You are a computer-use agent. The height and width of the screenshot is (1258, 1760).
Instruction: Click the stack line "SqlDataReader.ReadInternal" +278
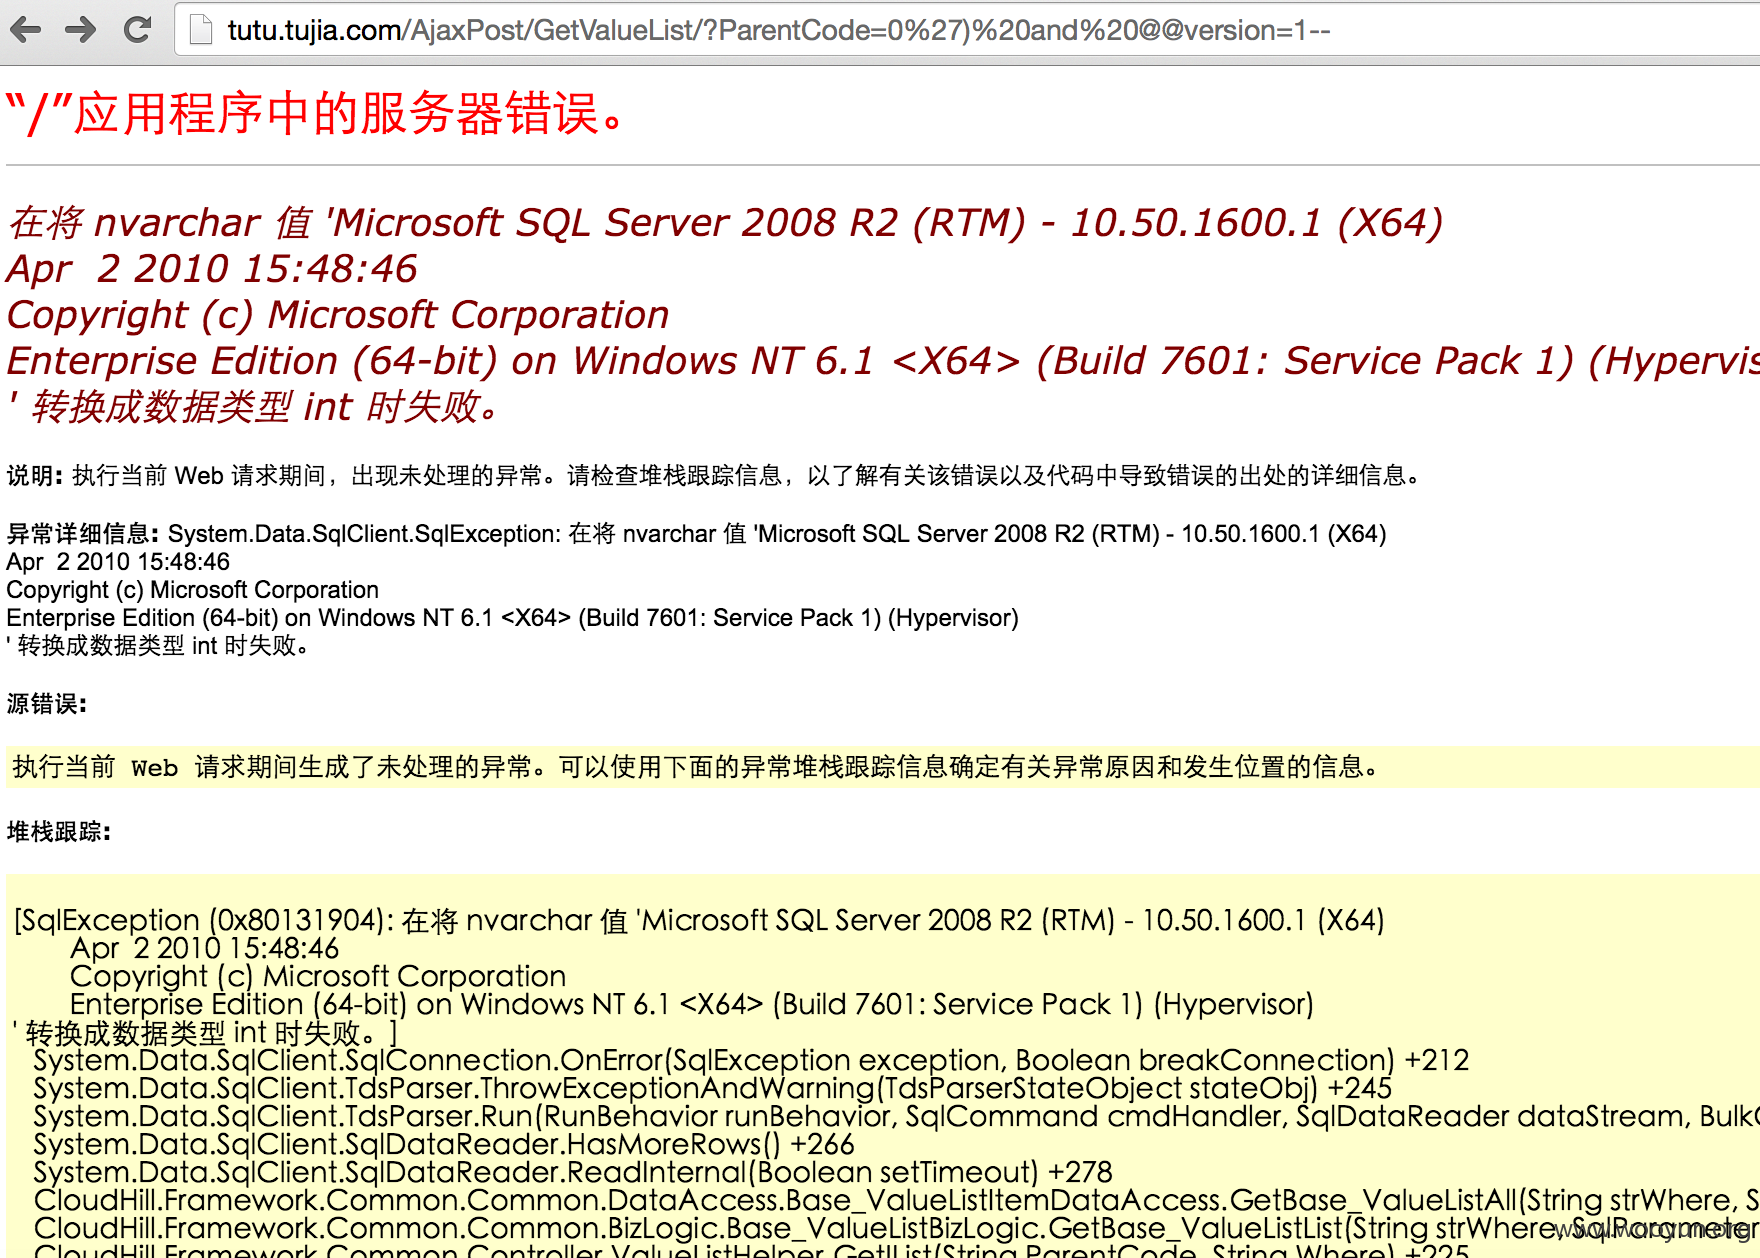(573, 1172)
